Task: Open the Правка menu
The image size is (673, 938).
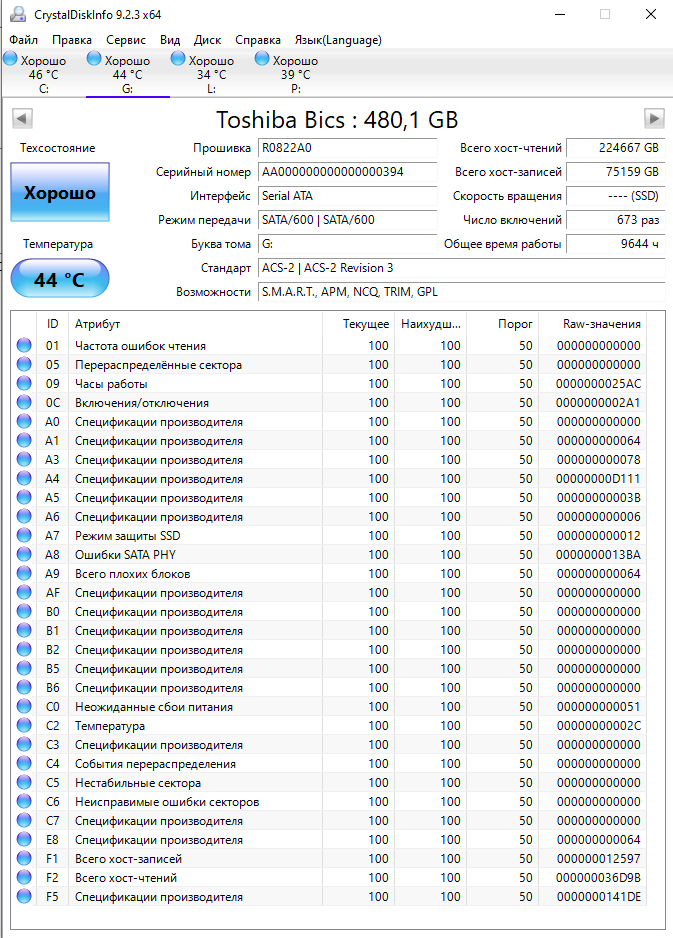Action: click(72, 40)
